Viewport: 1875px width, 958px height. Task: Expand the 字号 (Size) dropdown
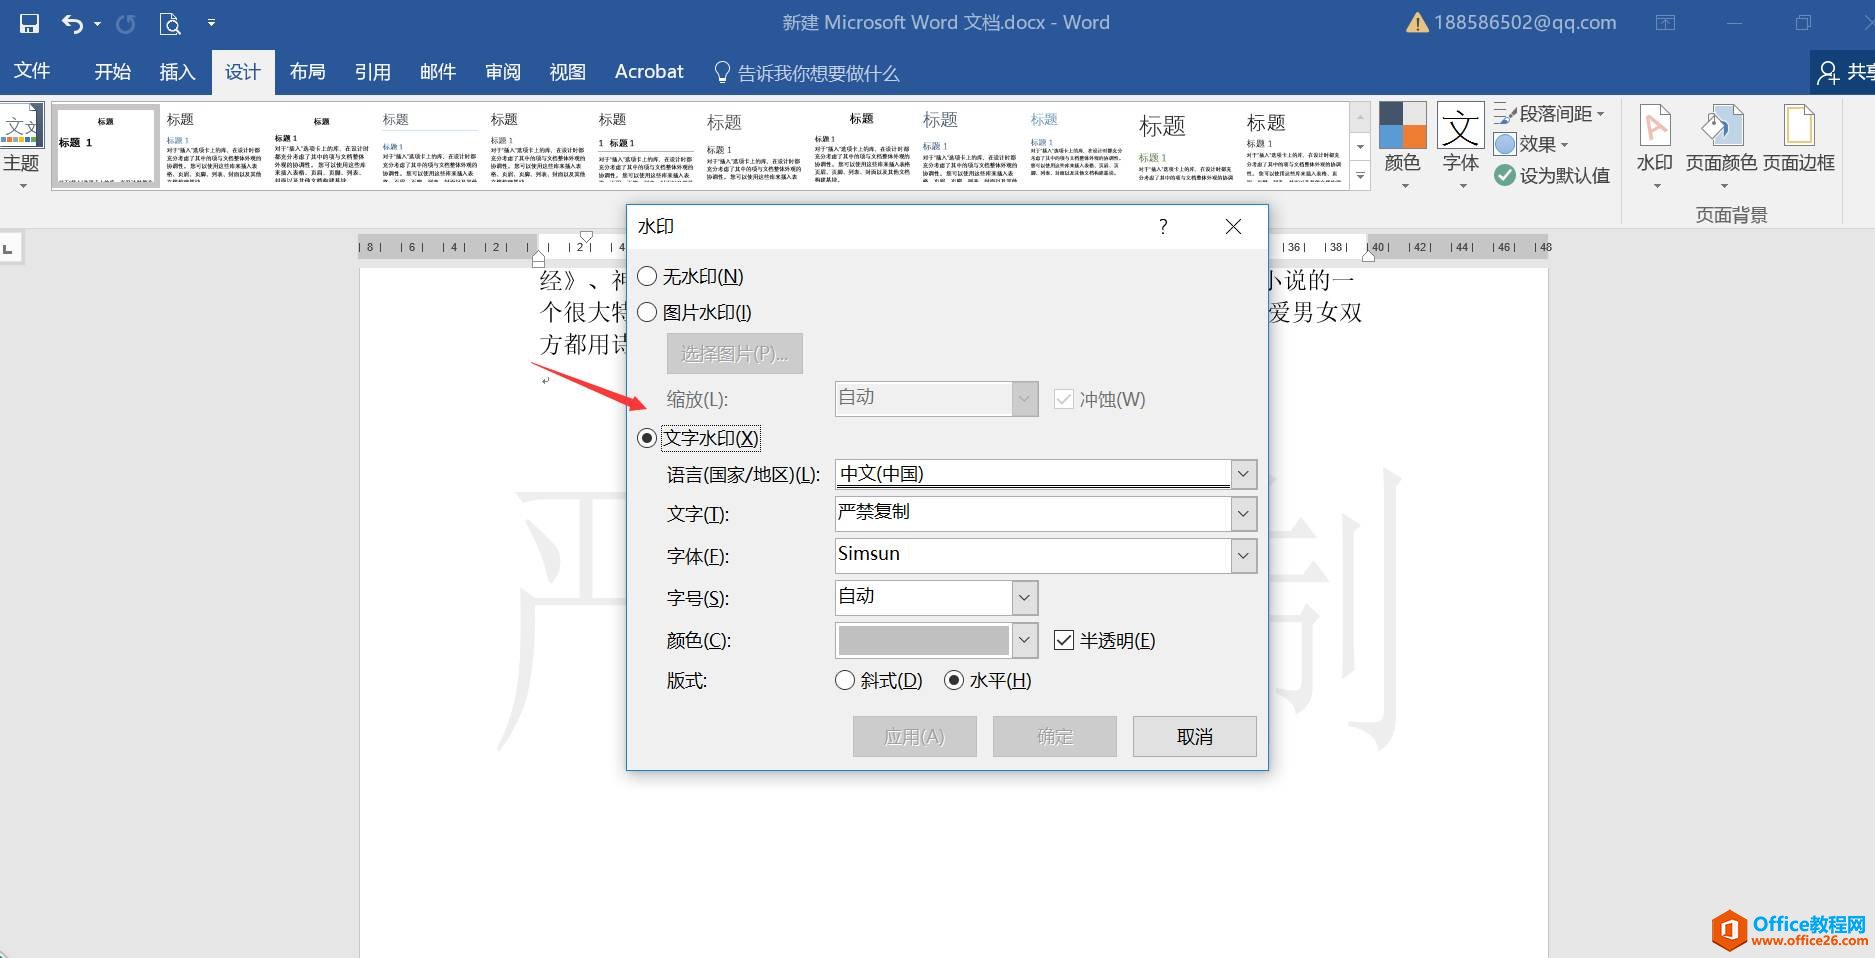[x=1022, y=597]
